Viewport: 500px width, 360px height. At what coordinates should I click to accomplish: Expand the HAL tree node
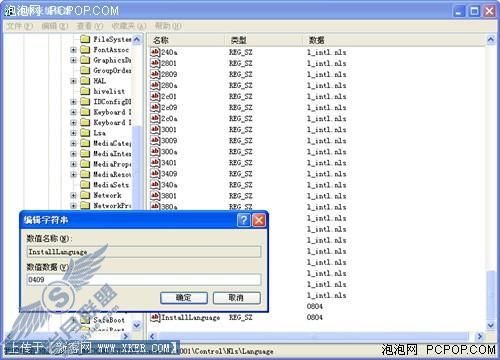[73, 81]
